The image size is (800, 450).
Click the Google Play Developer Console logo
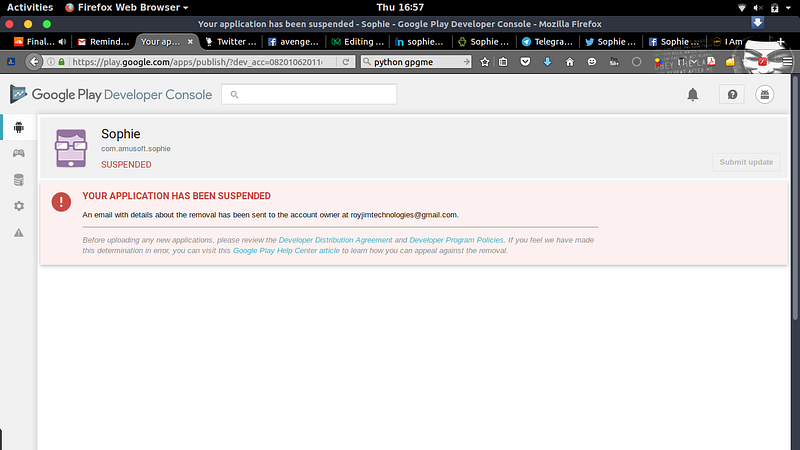111,94
